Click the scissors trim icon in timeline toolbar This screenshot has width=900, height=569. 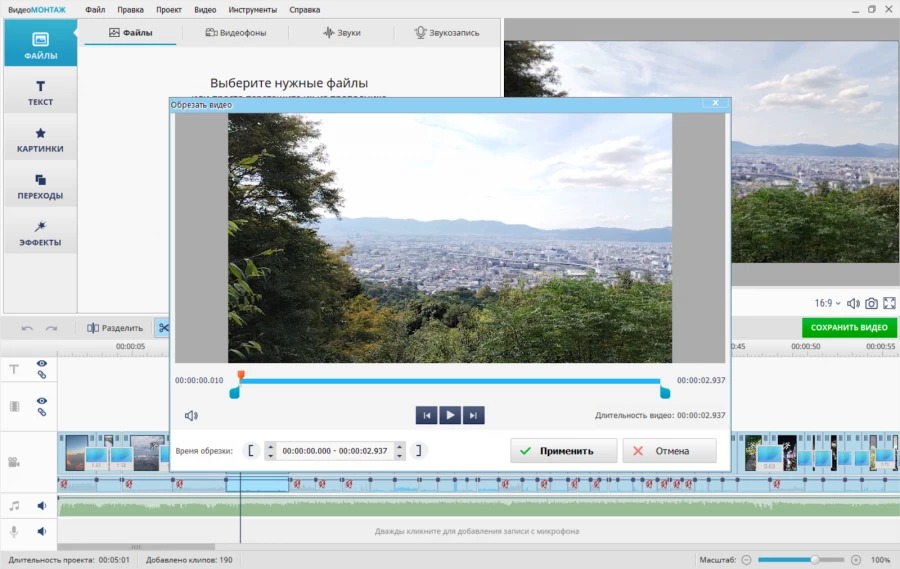(x=164, y=328)
